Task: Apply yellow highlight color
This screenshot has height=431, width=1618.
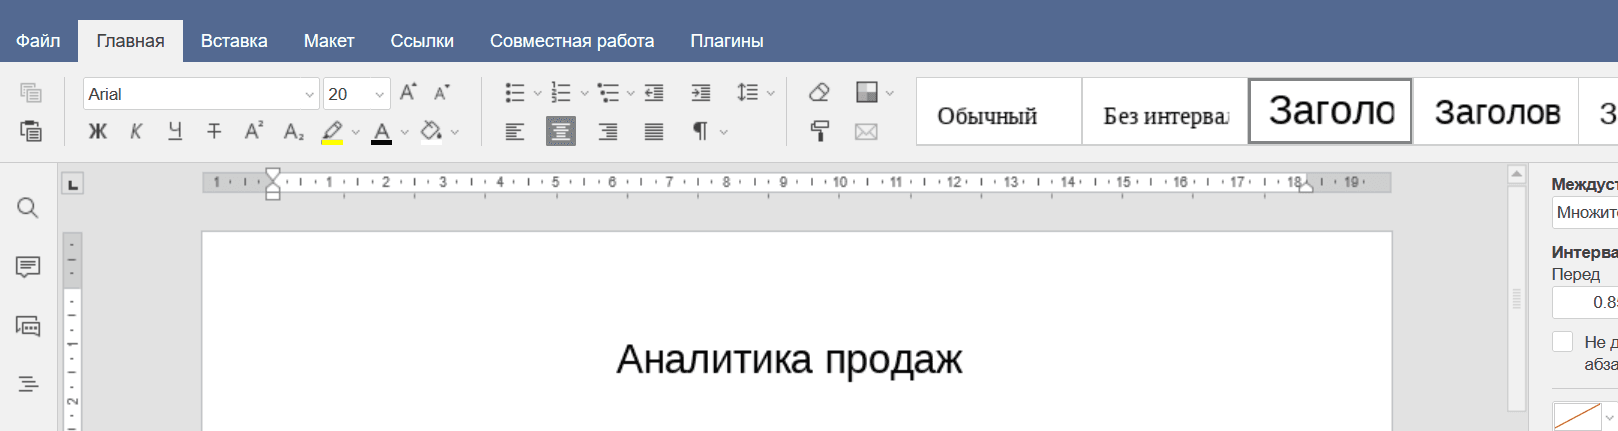Action: point(332,131)
